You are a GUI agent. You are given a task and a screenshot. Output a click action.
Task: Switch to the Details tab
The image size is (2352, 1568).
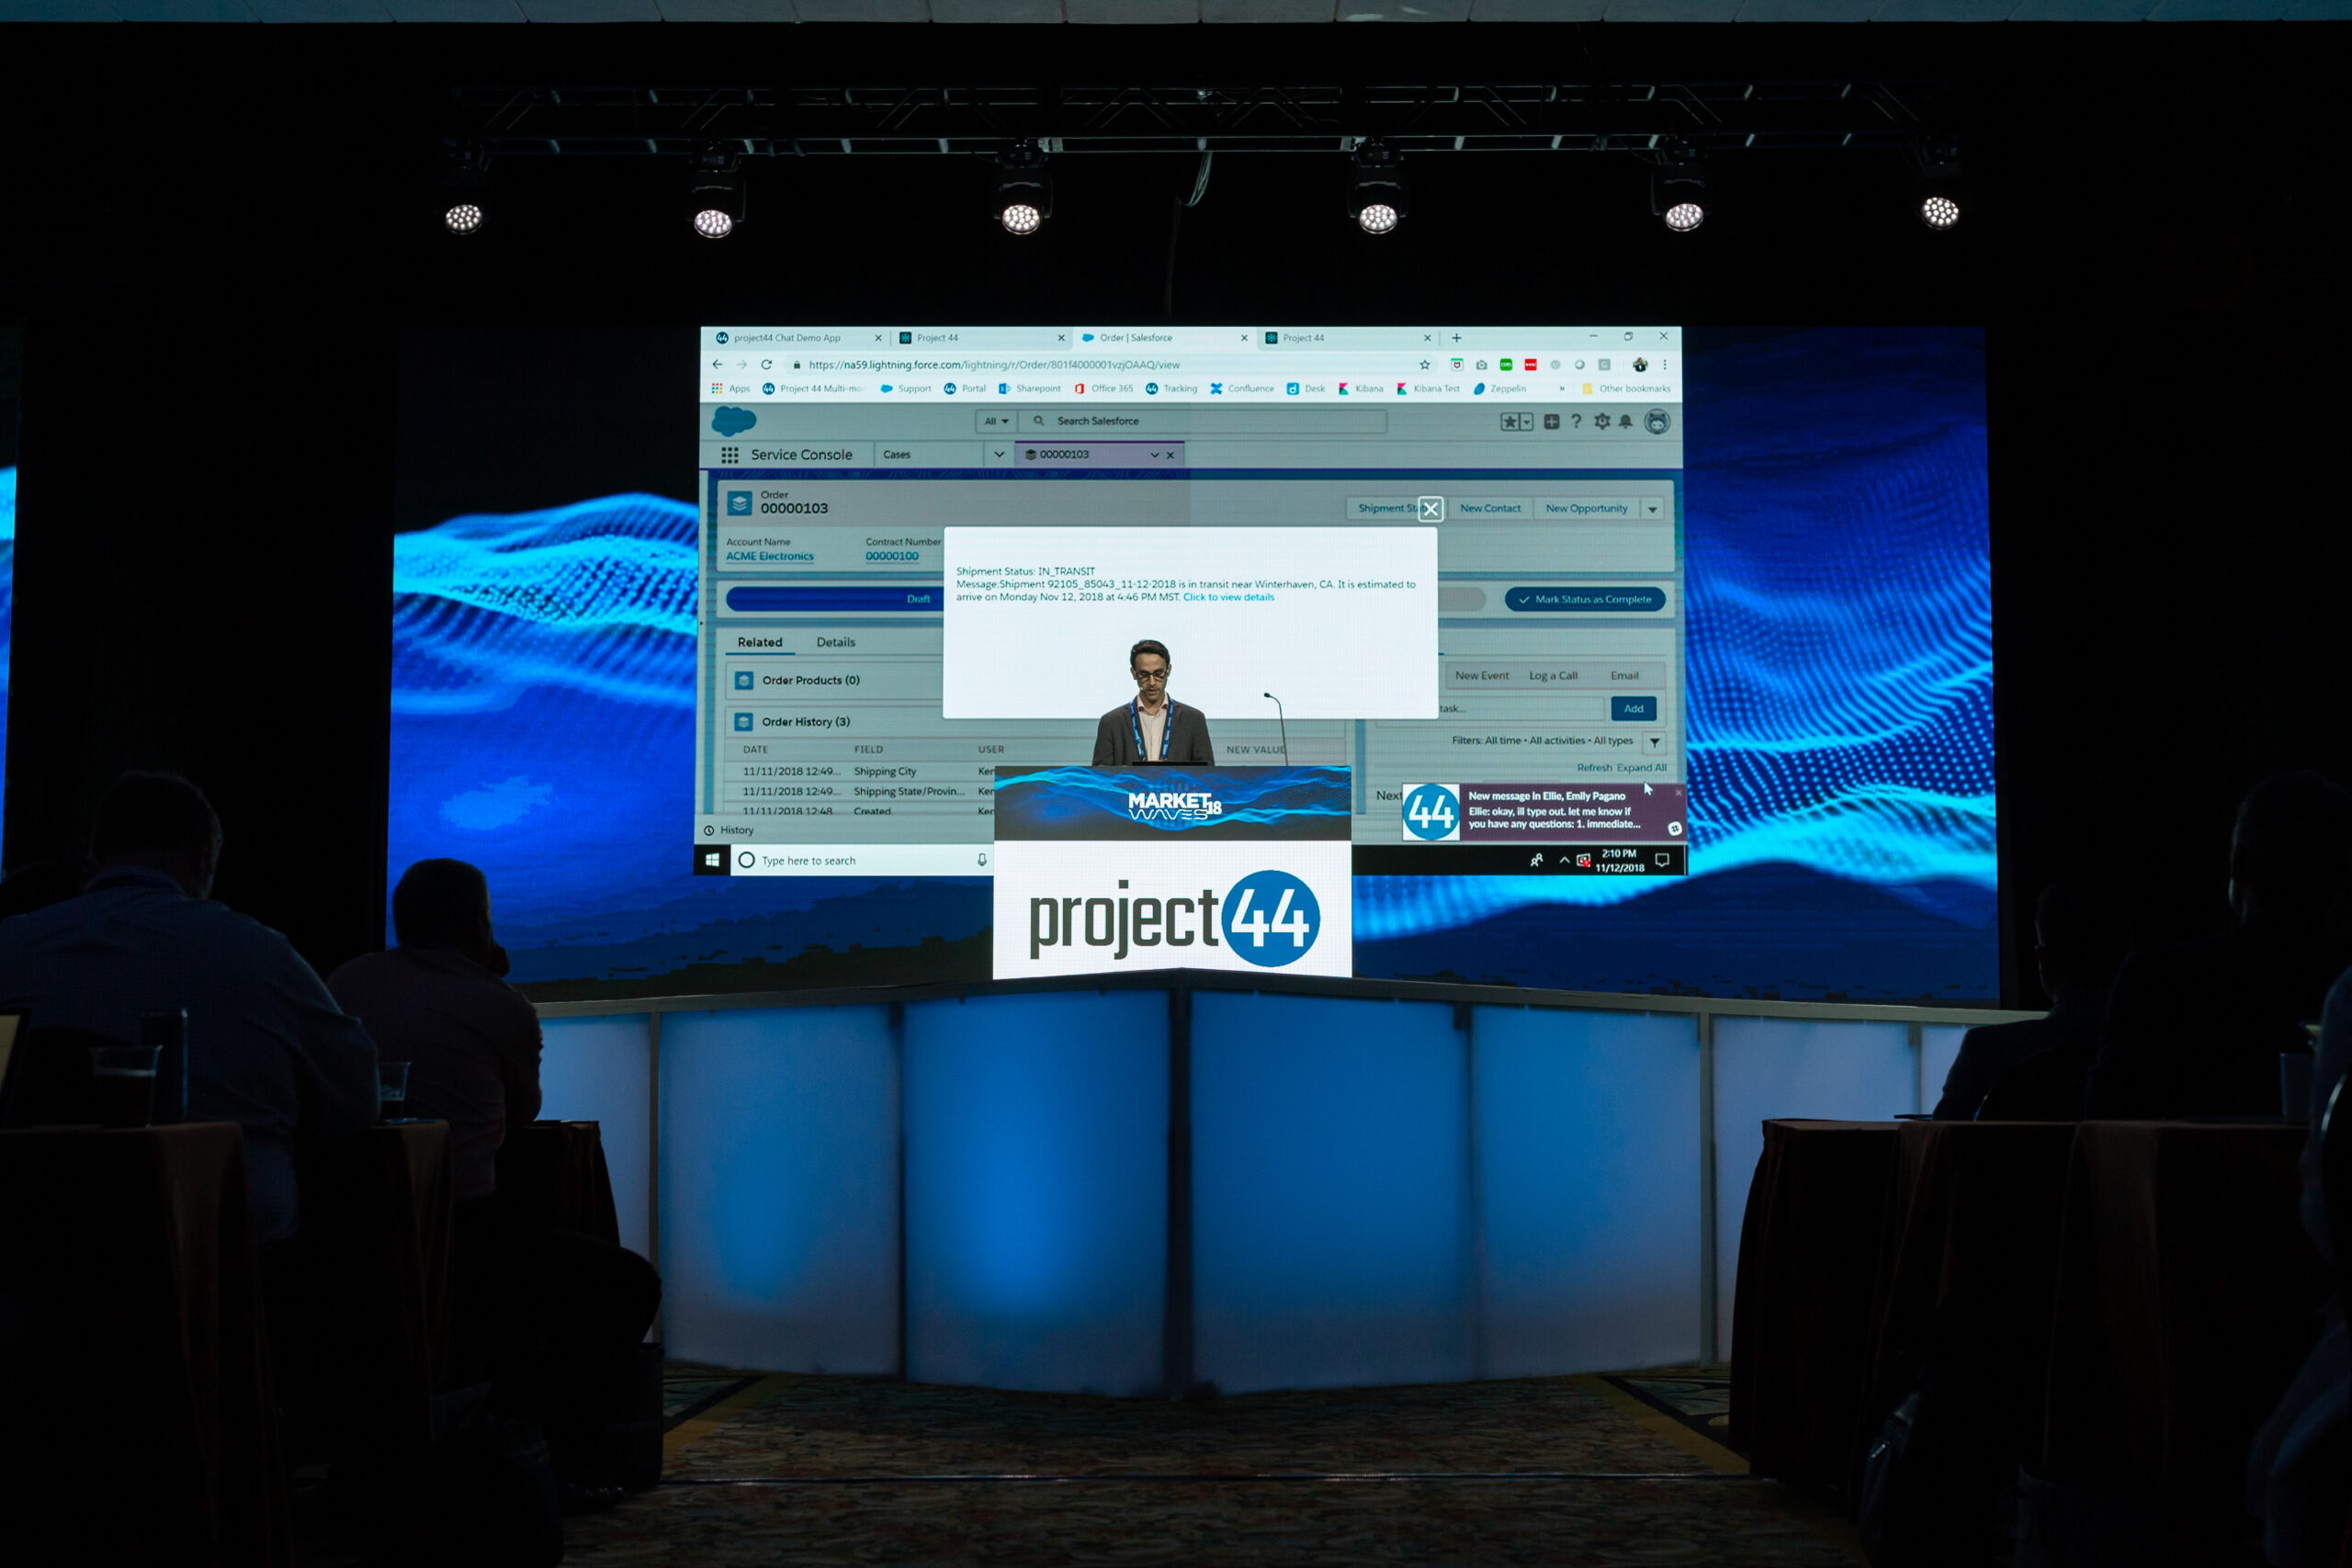click(835, 643)
